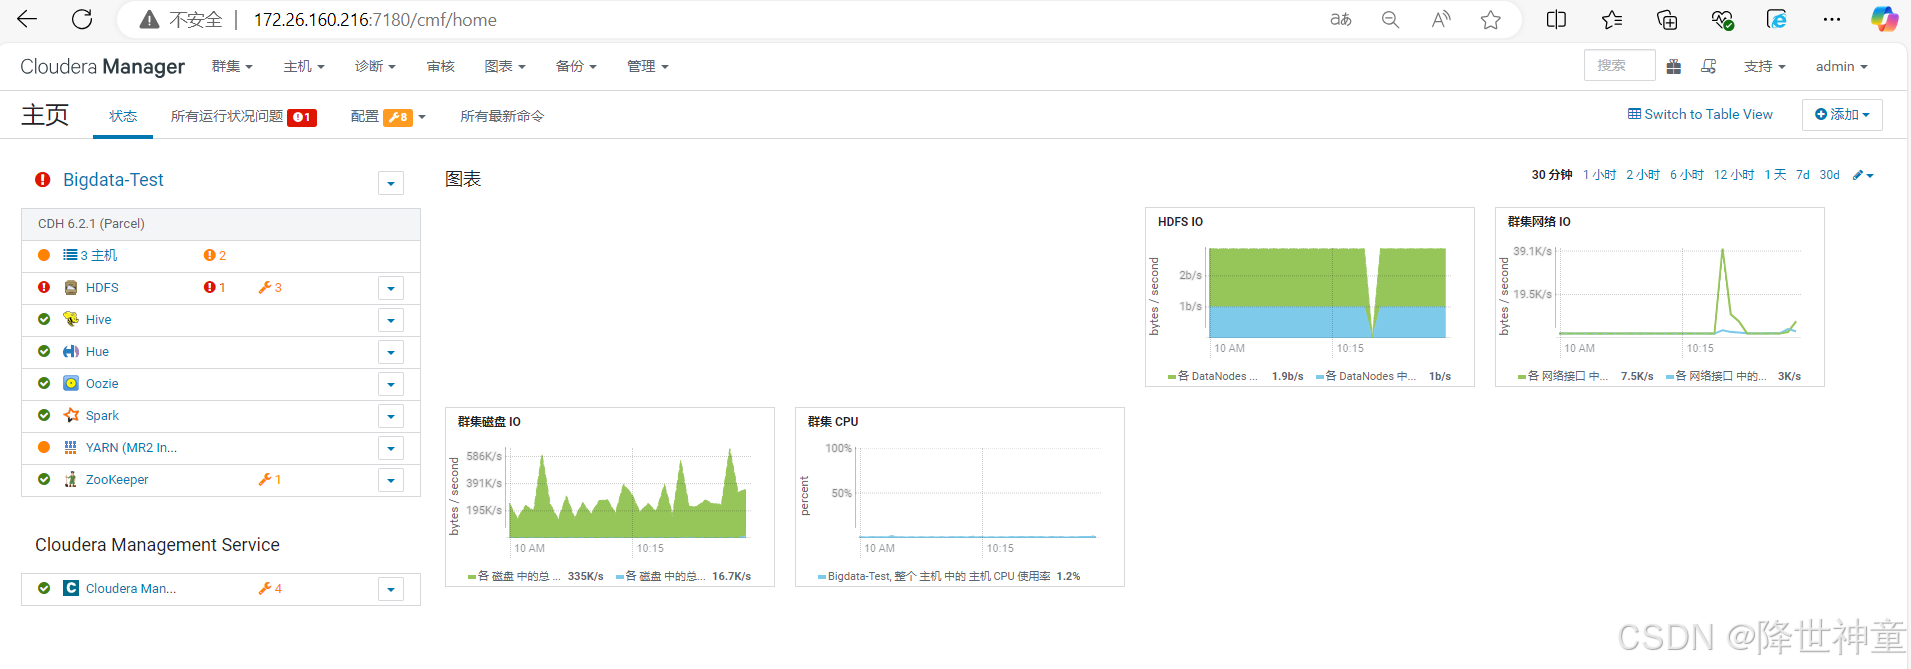
Task: Click the parcel gift box icon in the header
Action: 1674,66
